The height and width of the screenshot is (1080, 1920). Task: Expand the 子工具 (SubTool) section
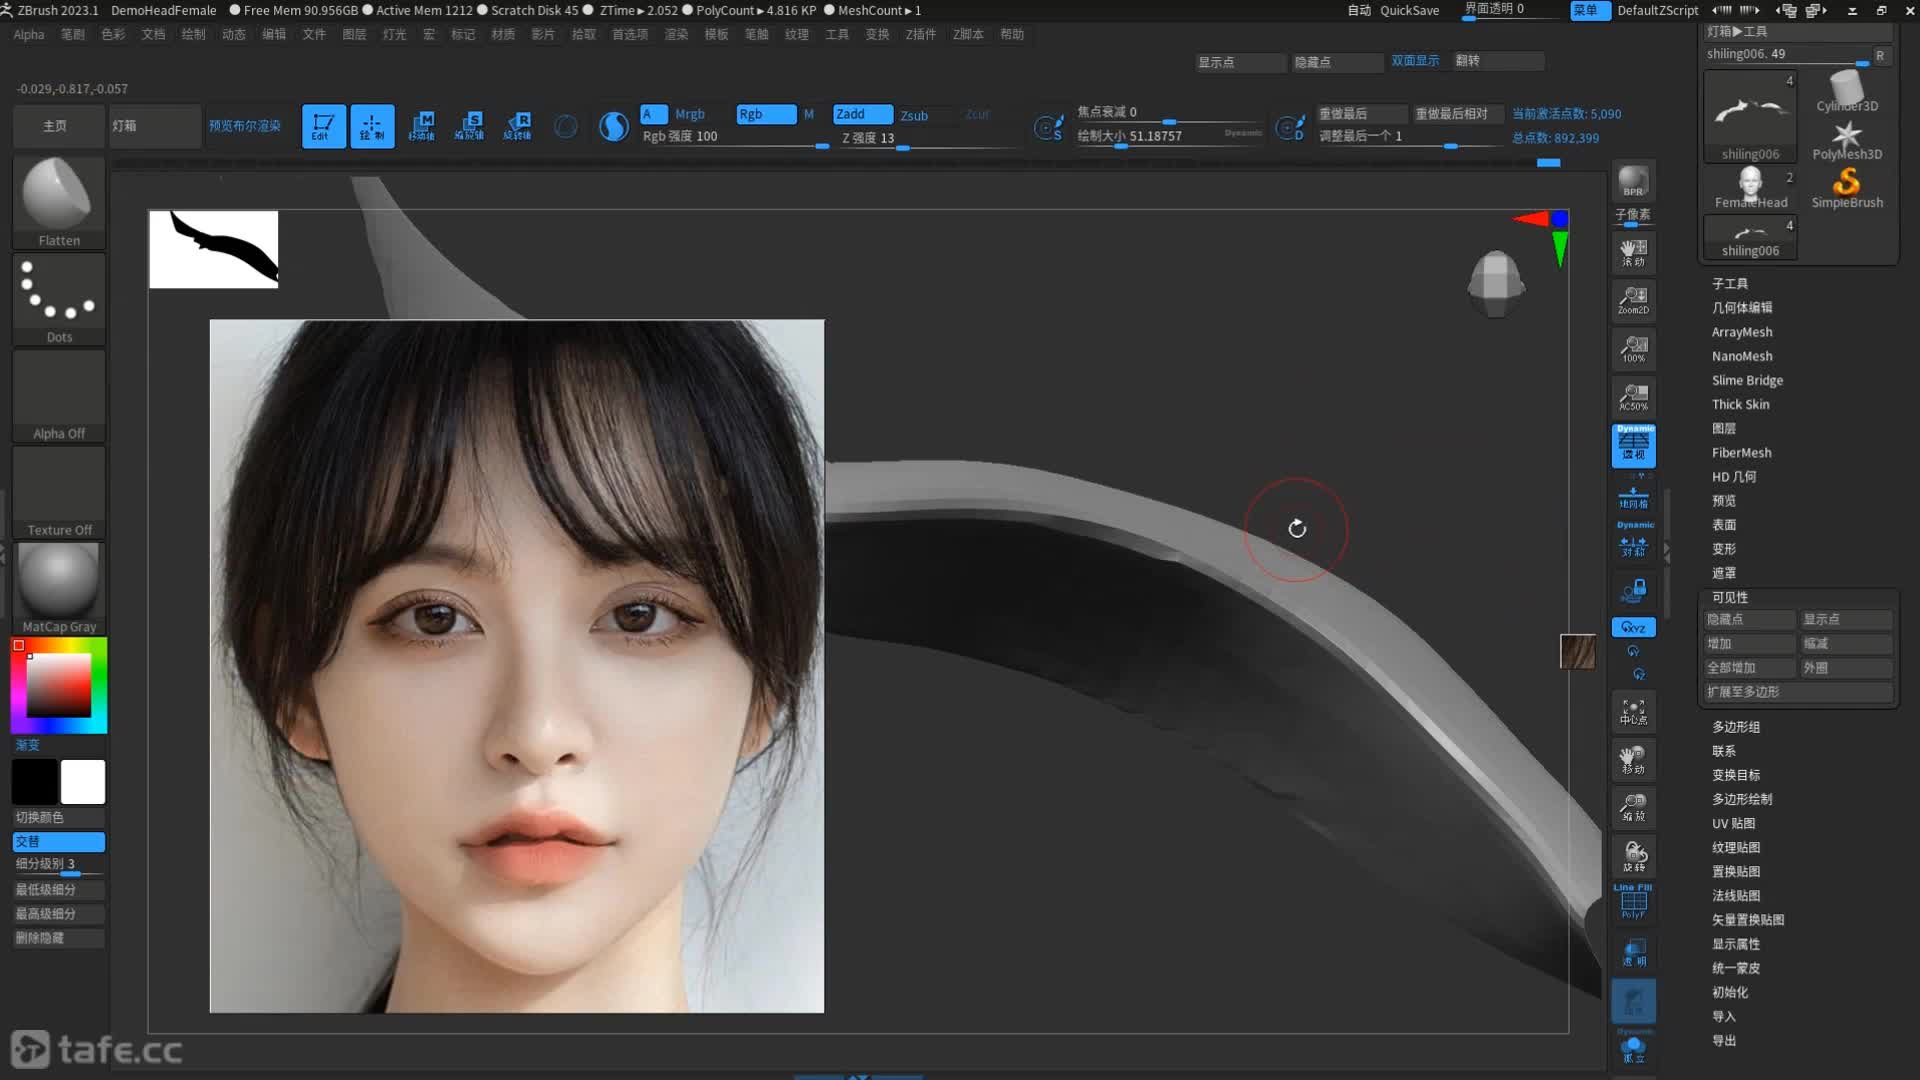pos(1729,284)
